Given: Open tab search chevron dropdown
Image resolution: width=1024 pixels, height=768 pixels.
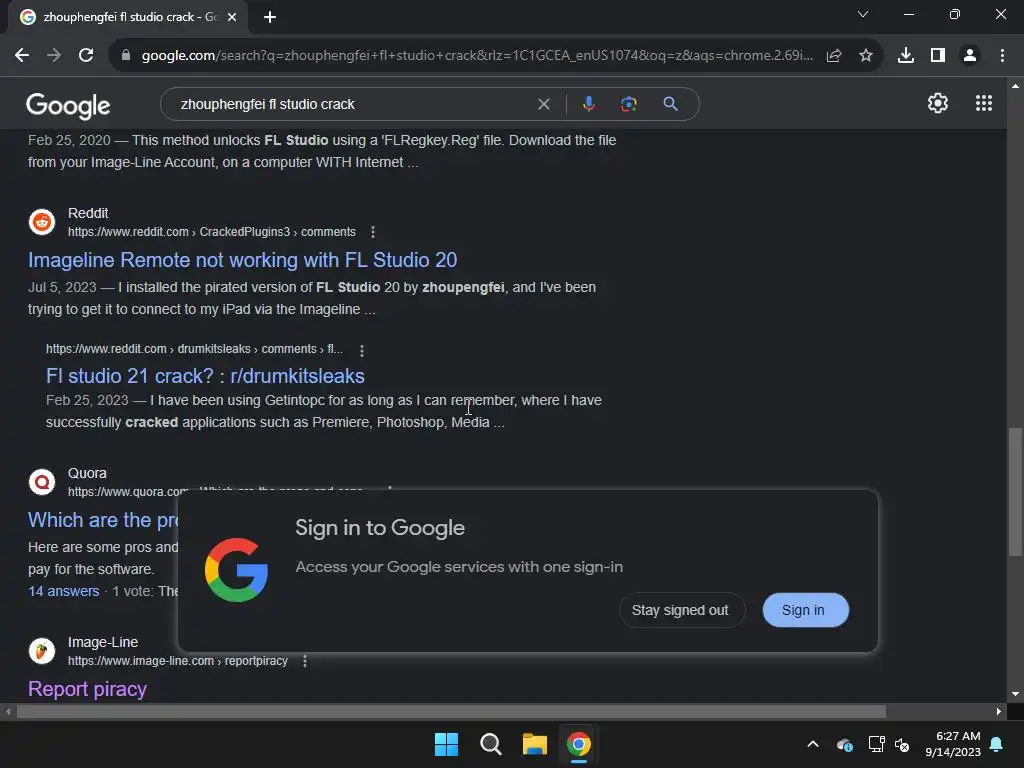Looking at the screenshot, I should (863, 14).
